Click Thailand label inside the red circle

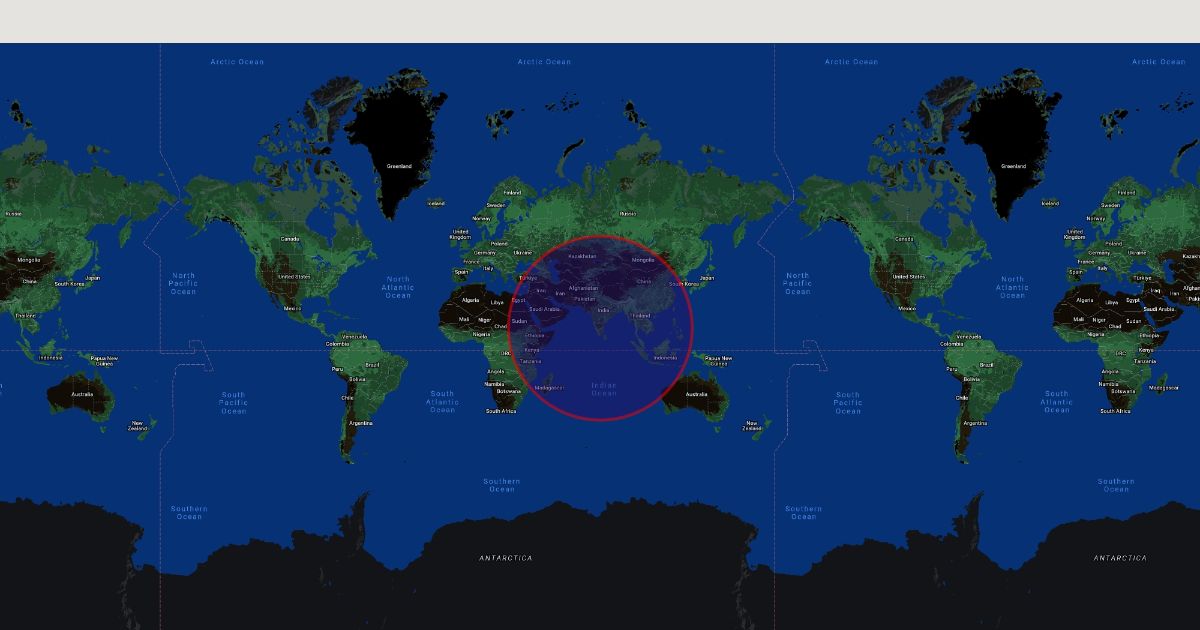641,316
